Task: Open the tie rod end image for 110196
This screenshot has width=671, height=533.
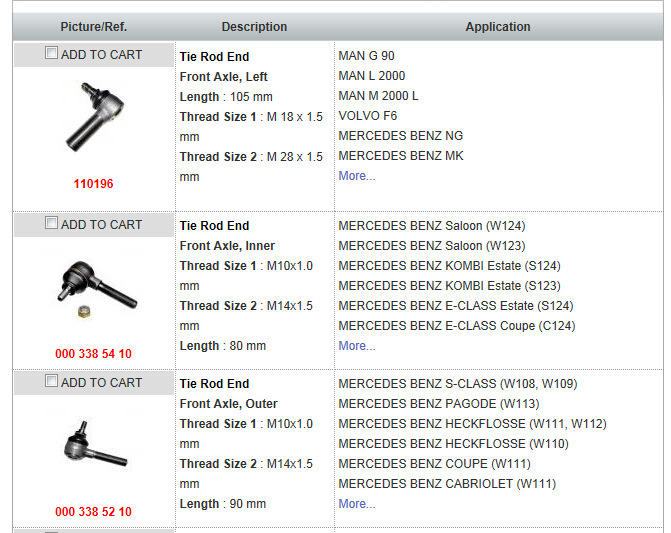Action: coord(93,117)
